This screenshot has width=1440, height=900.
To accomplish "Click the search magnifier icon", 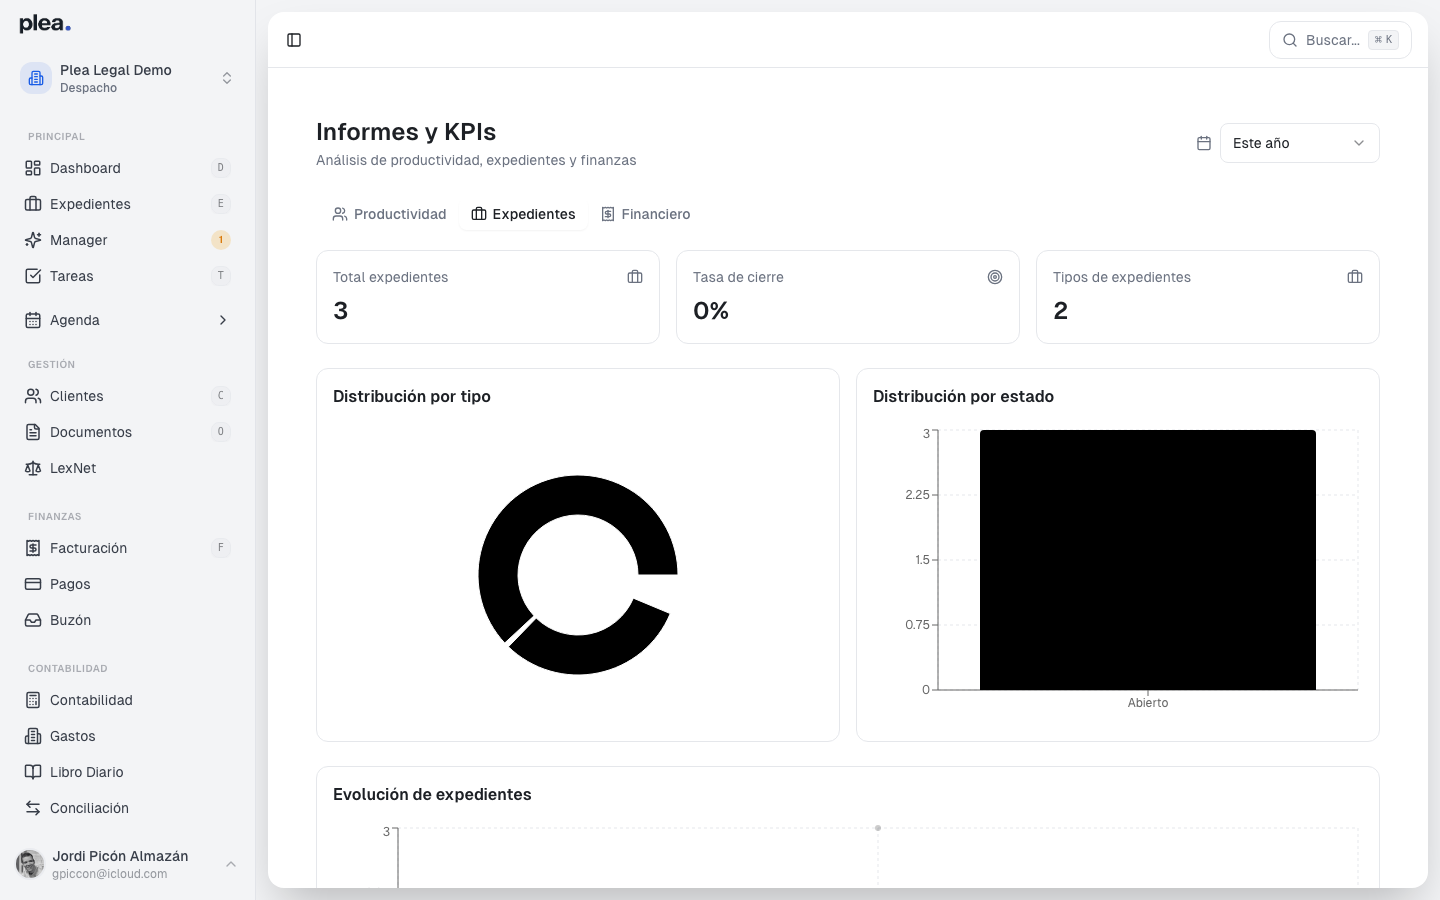I will point(1290,40).
